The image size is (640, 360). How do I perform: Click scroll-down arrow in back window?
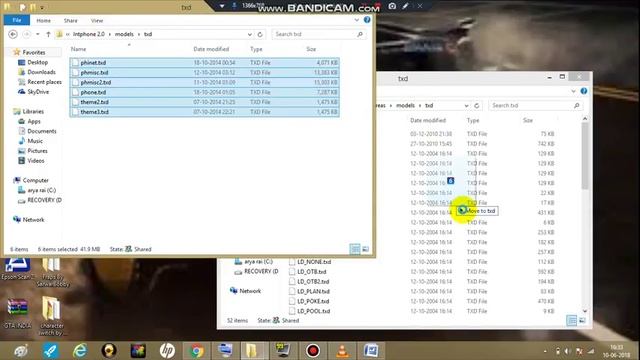[585, 311]
